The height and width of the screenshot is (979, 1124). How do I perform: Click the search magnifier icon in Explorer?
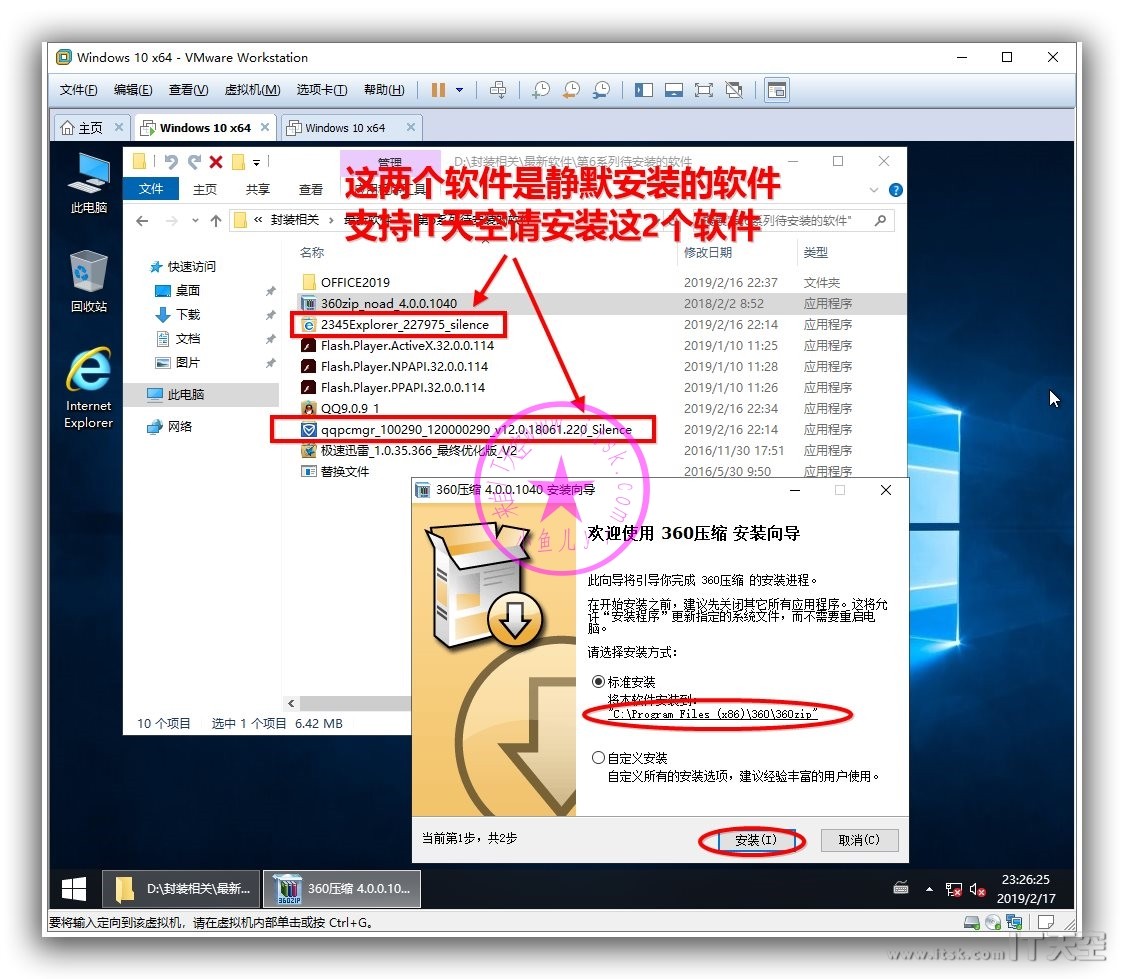(880, 220)
